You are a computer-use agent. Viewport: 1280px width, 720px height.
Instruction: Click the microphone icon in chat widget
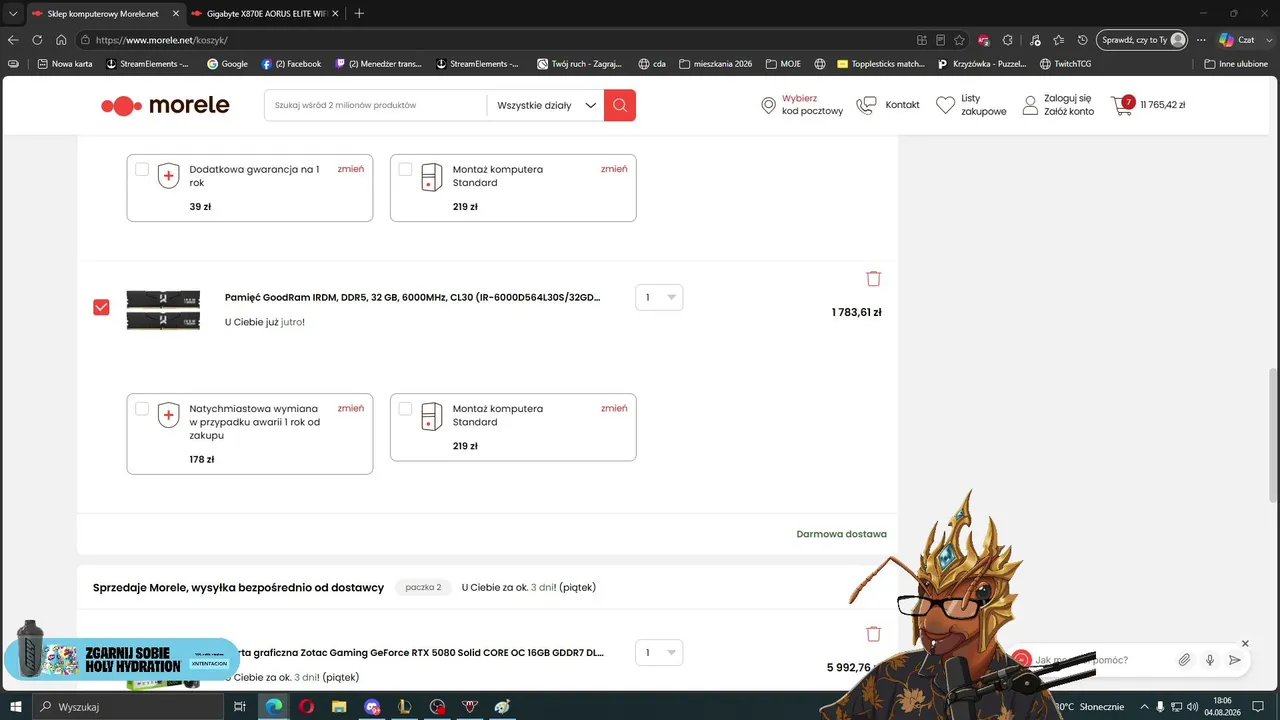point(1210,660)
